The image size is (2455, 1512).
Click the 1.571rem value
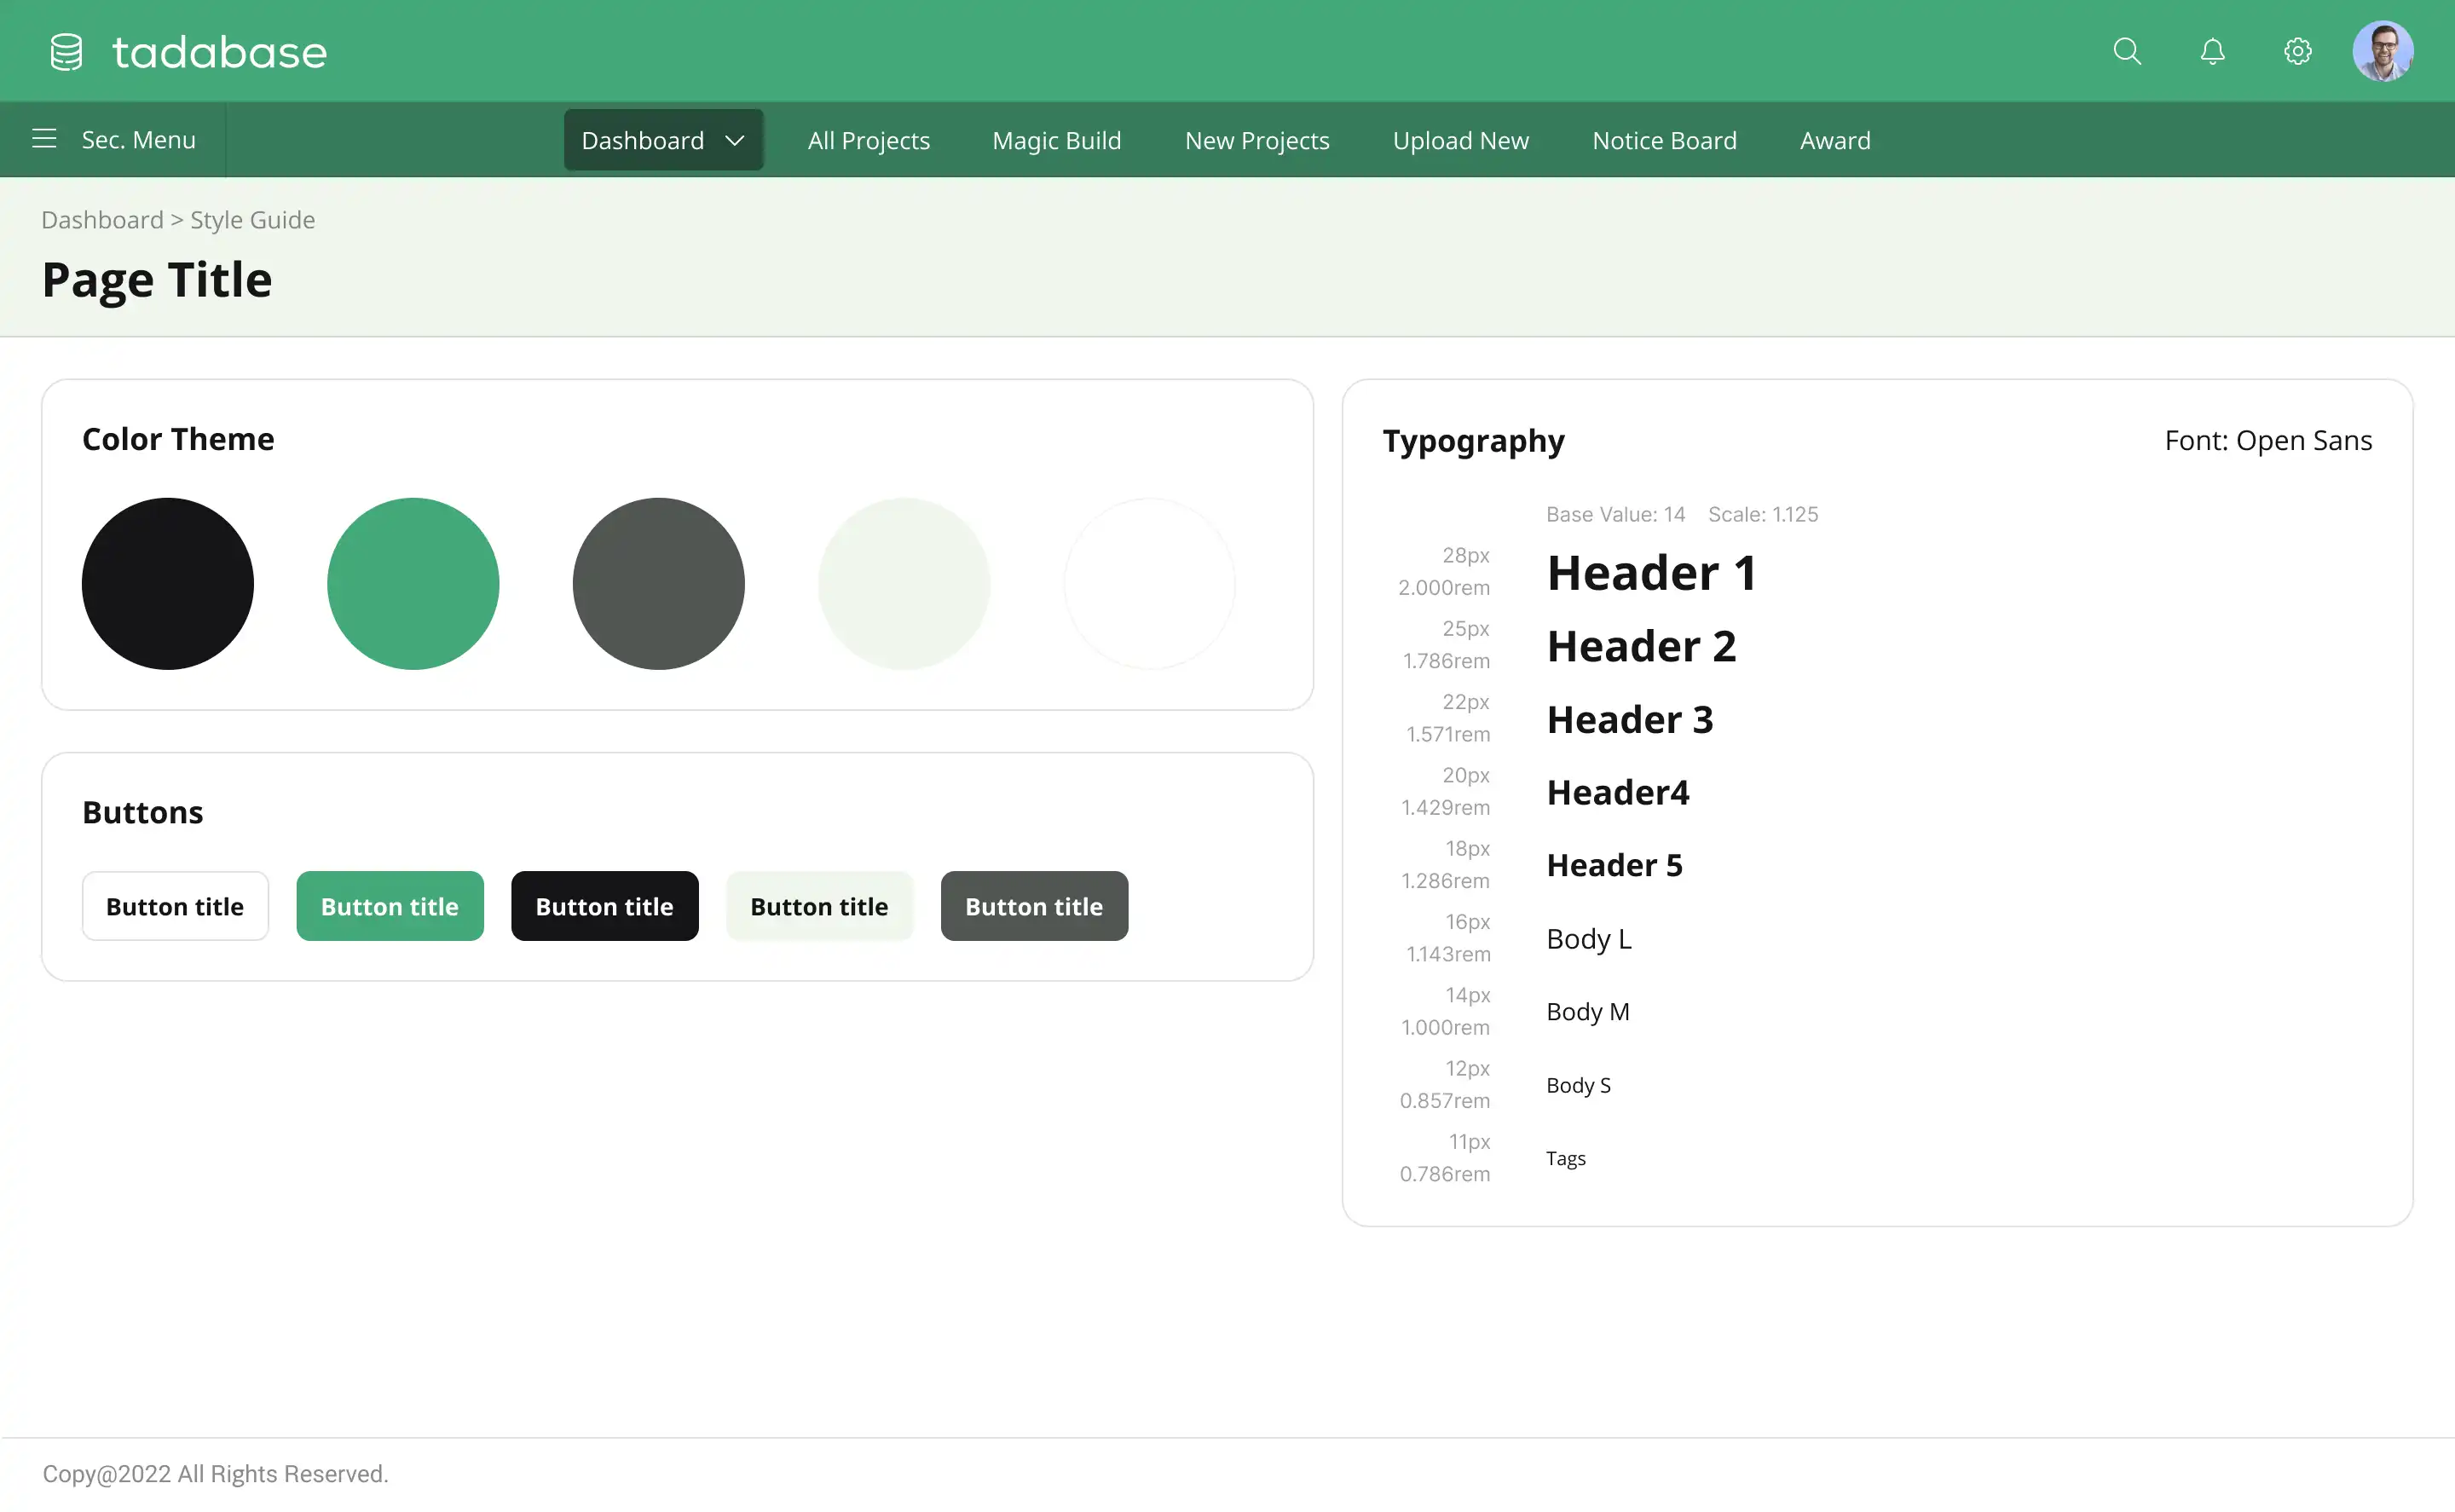coord(1448,734)
